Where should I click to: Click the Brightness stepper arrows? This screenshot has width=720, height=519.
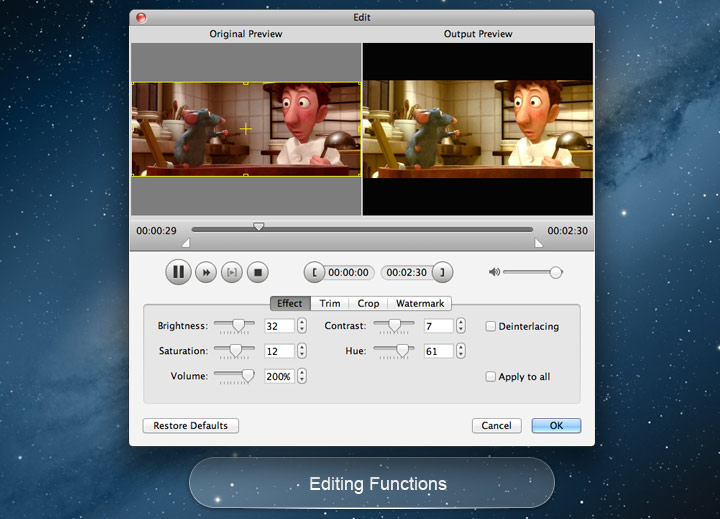tap(302, 326)
